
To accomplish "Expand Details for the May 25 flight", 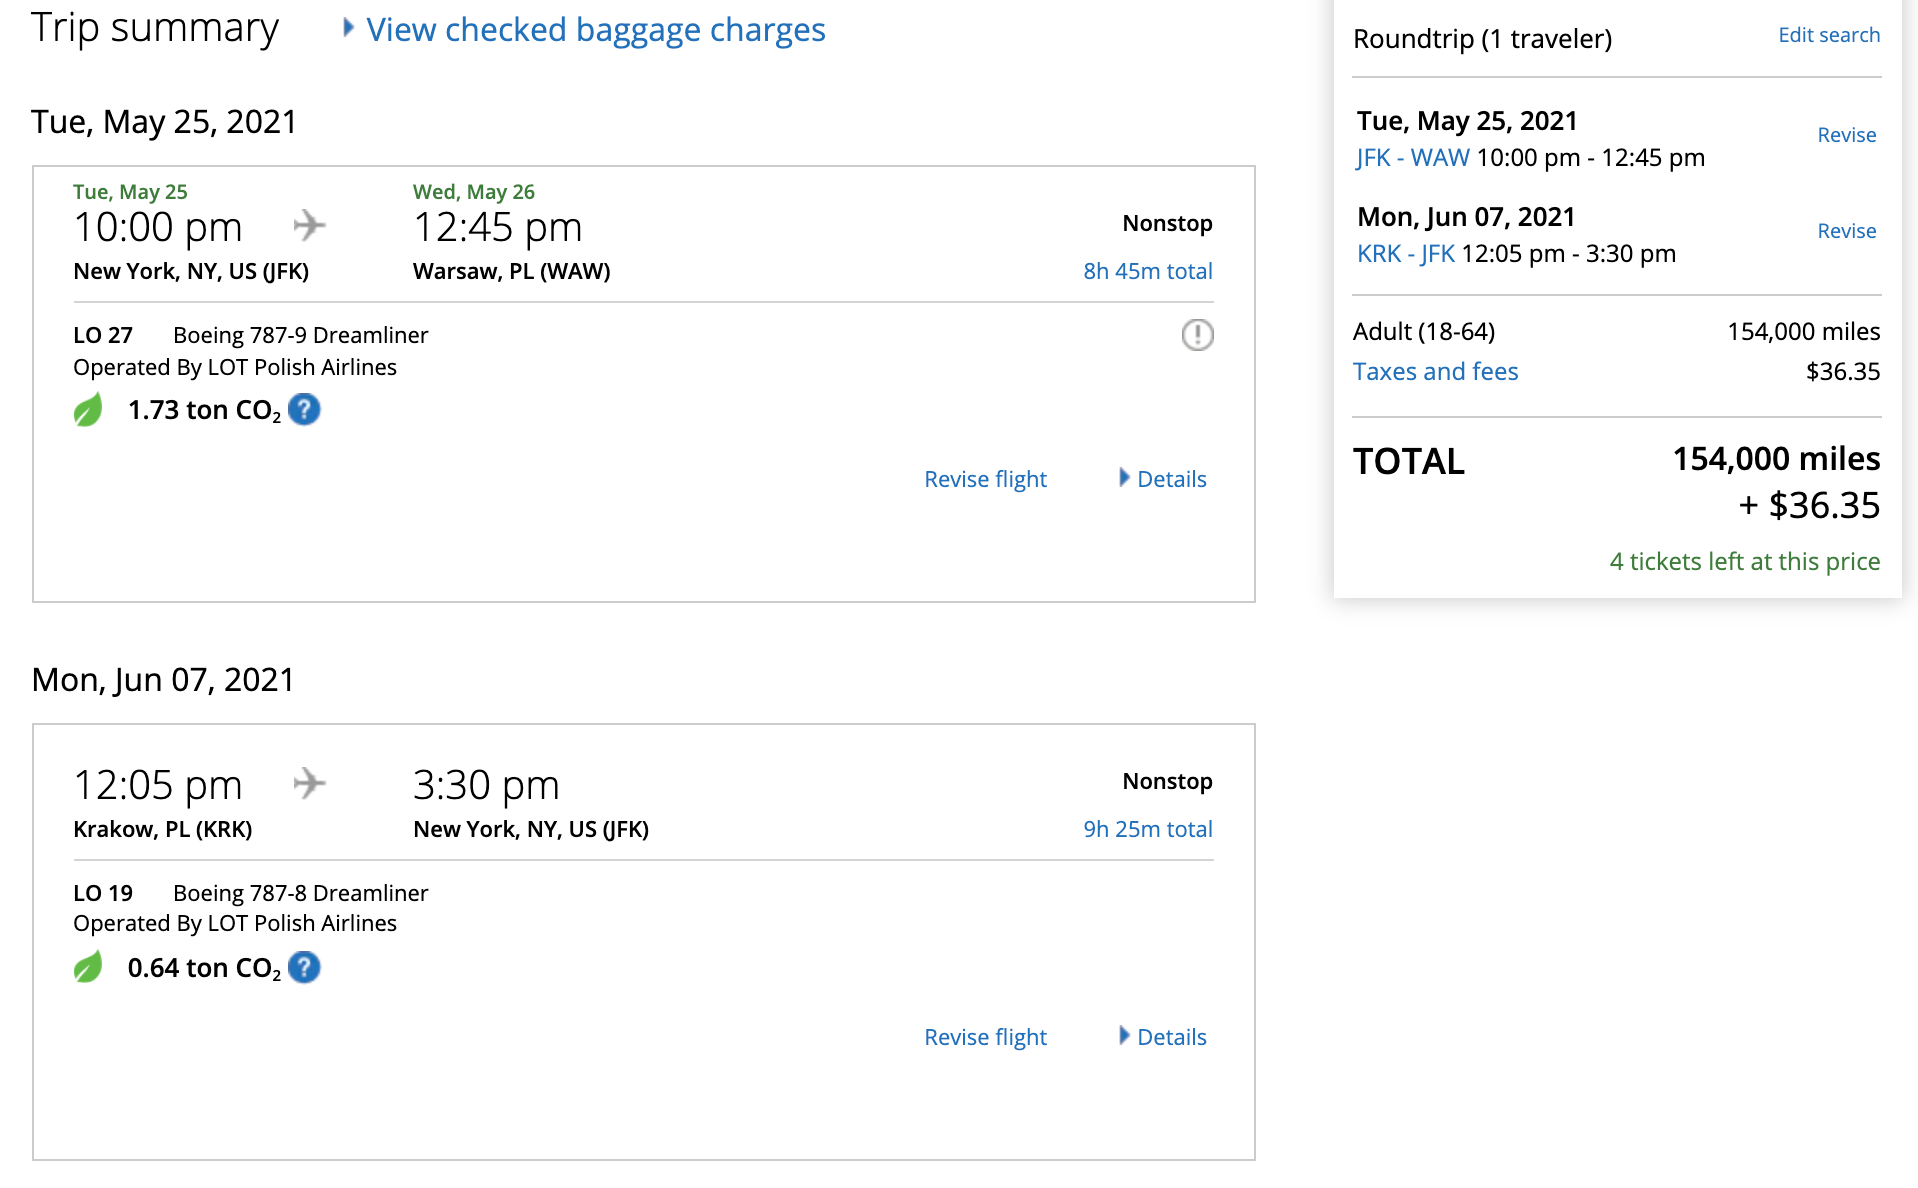I will [x=1170, y=479].
